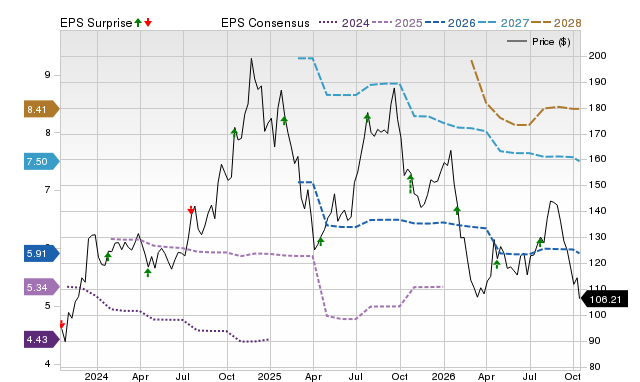Click the 190 label on the price axis
The height and width of the screenshot is (382, 640).
click(597, 82)
